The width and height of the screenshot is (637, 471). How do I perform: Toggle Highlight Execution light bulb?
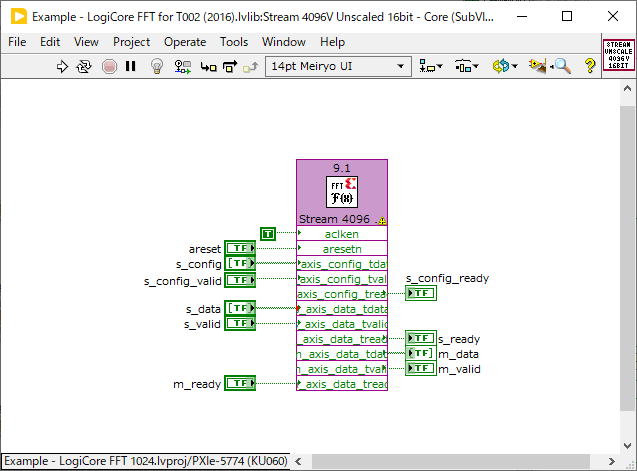pos(157,66)
